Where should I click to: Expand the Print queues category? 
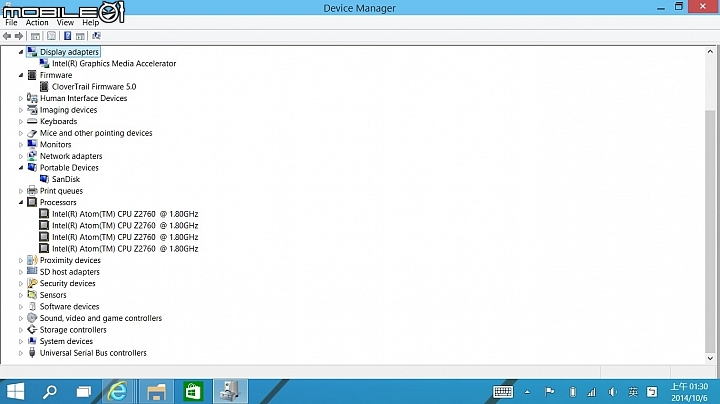pos(21,191)
